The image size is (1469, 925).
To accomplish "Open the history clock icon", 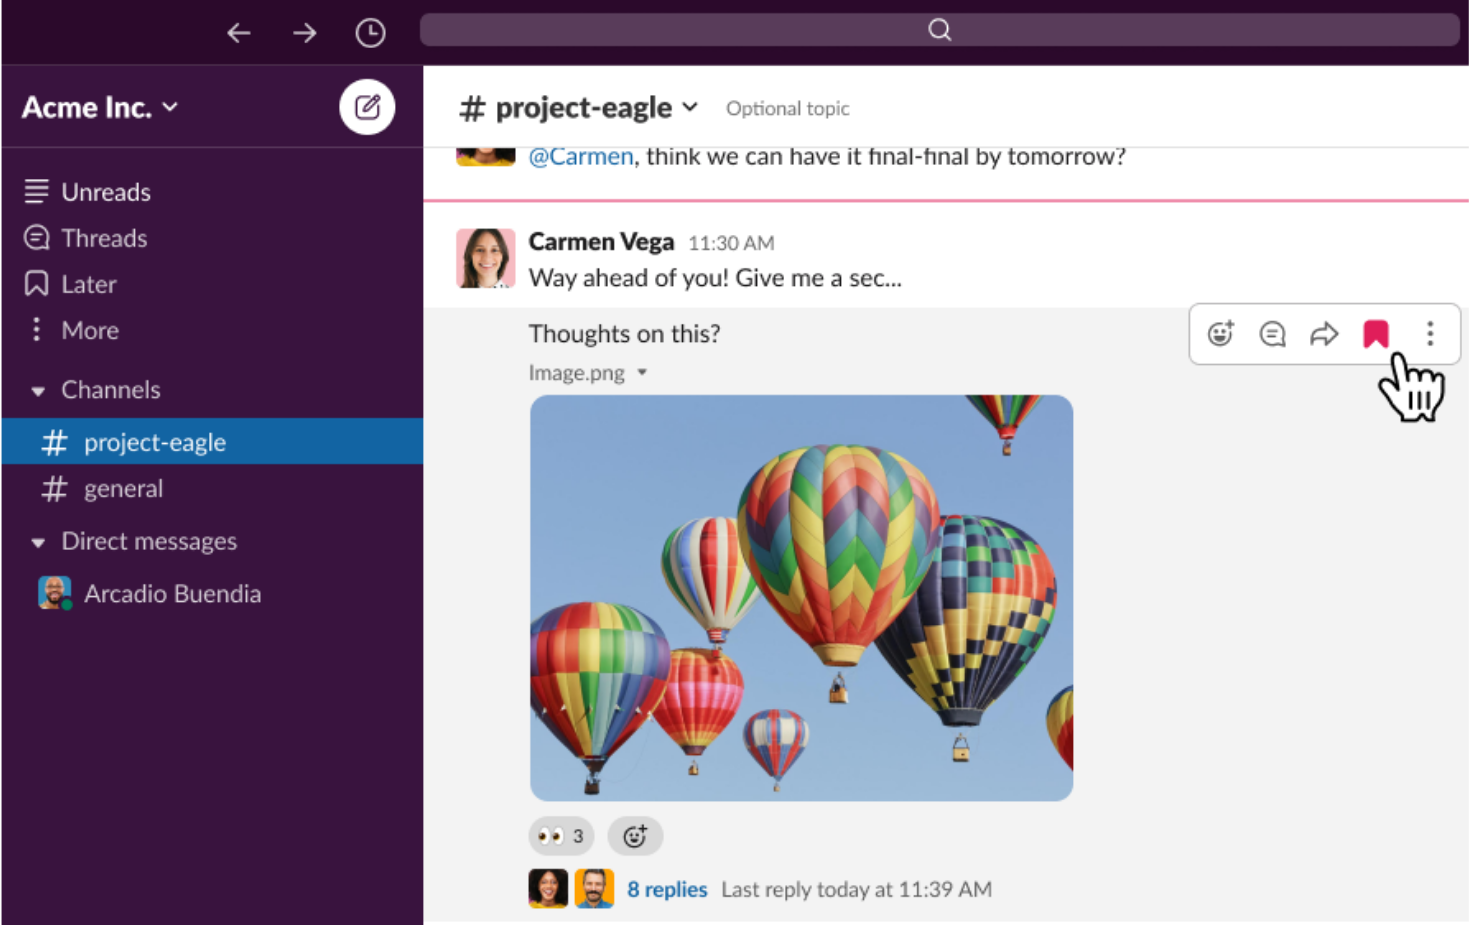I will click(x=370, y=33).
